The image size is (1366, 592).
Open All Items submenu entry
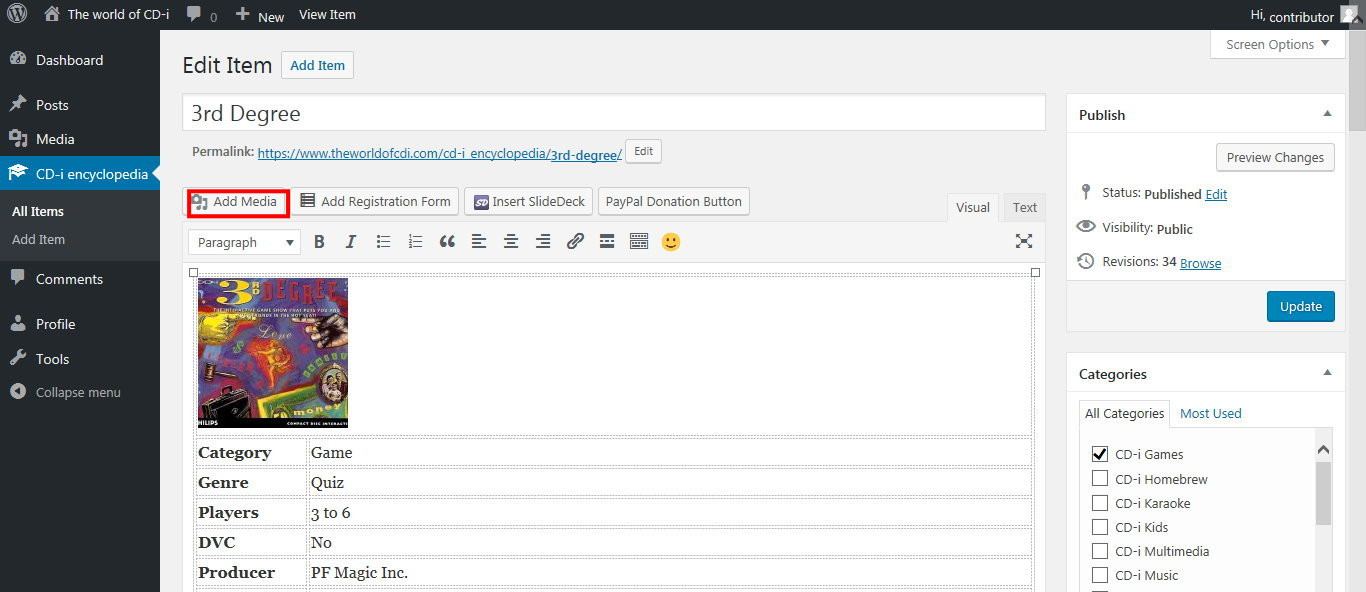pos(38,211)
